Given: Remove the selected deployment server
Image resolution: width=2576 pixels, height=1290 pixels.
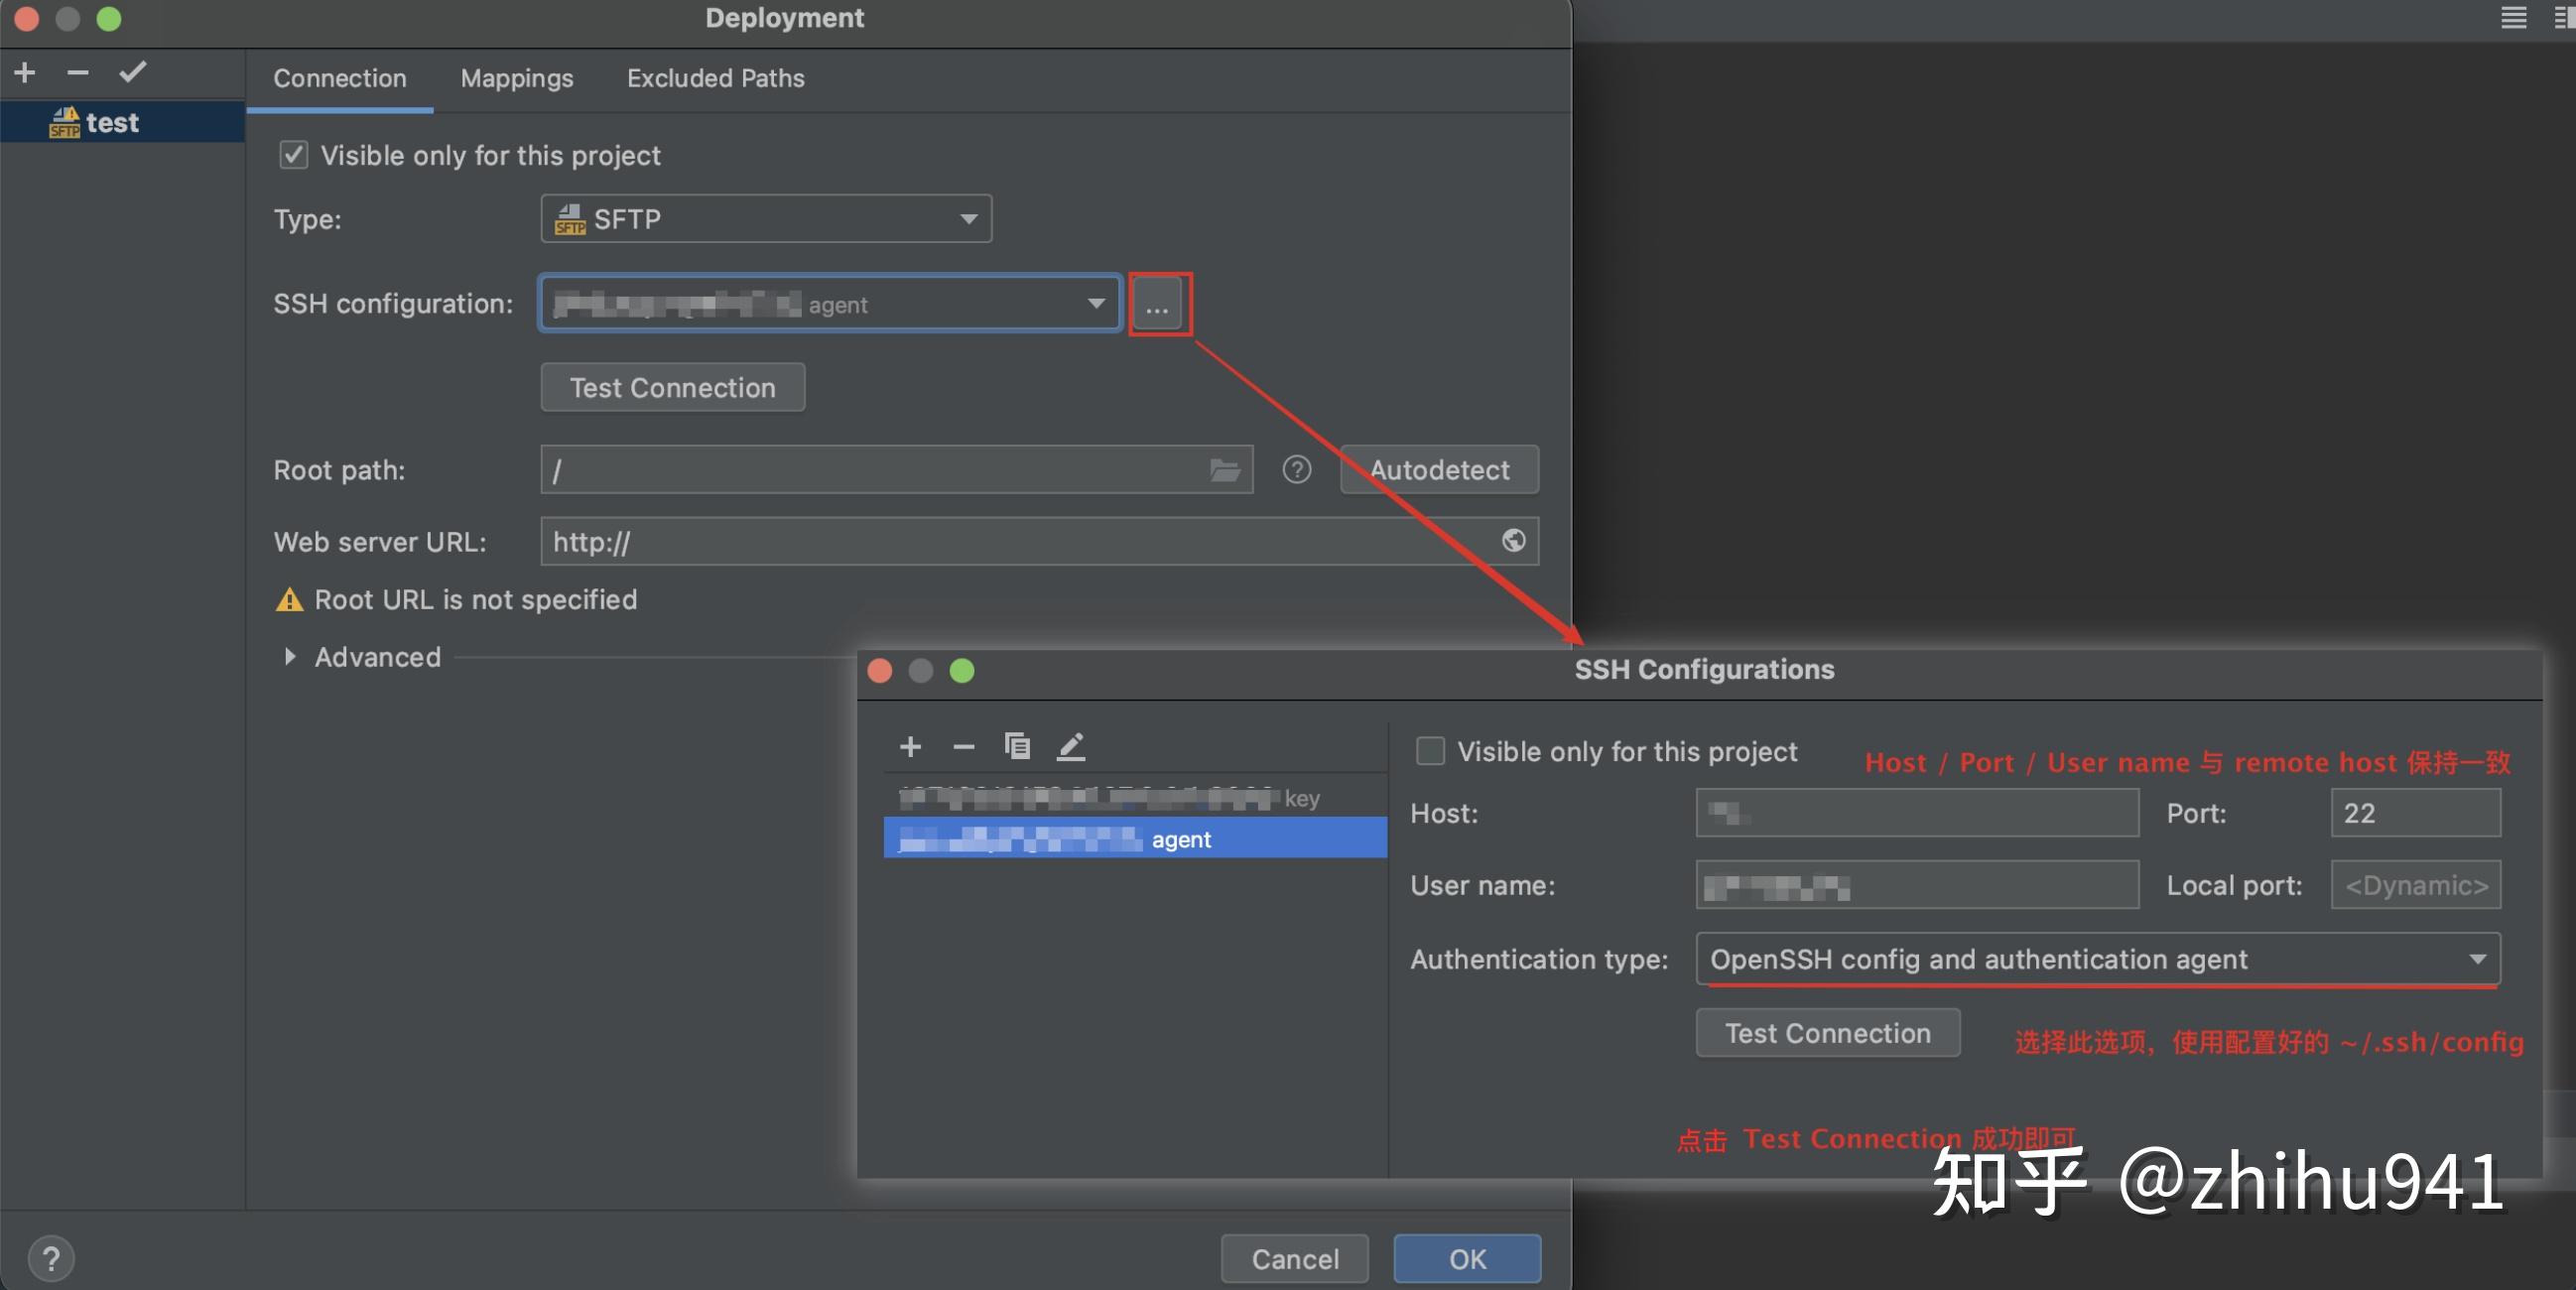Looking at the screenshot, I should (77, 72).
